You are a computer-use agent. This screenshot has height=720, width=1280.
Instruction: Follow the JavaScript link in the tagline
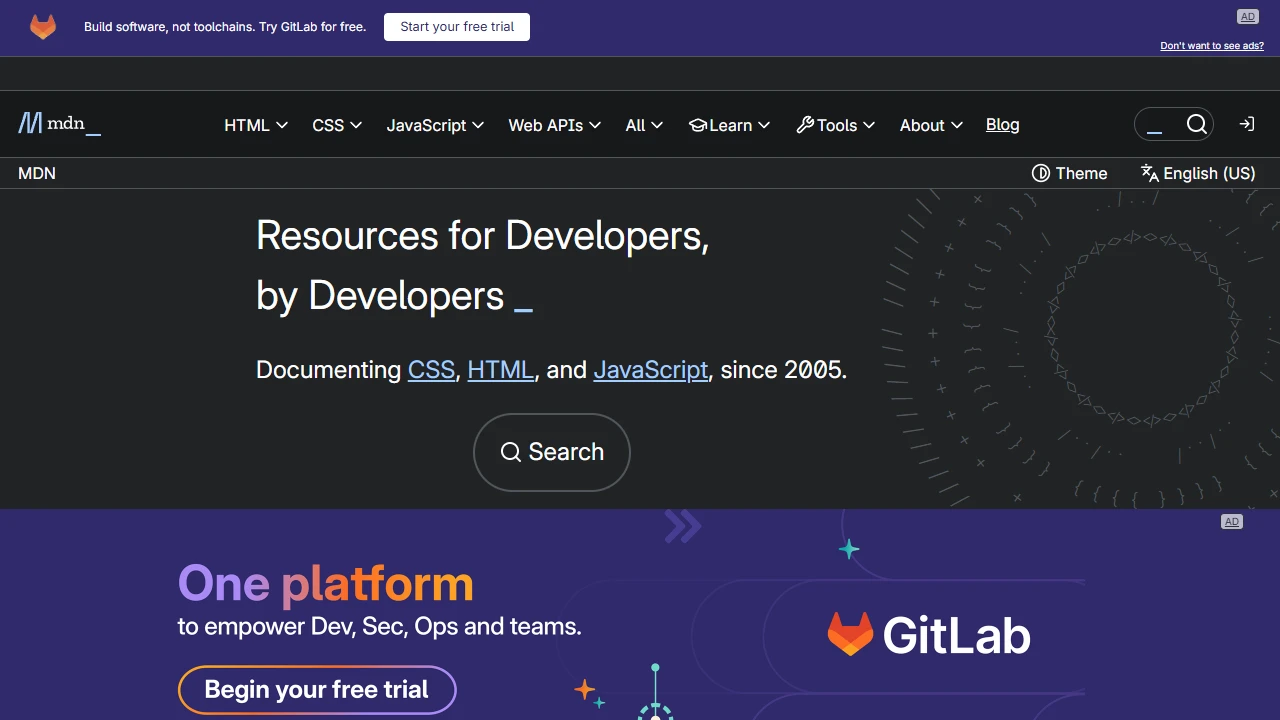[651, 370]
